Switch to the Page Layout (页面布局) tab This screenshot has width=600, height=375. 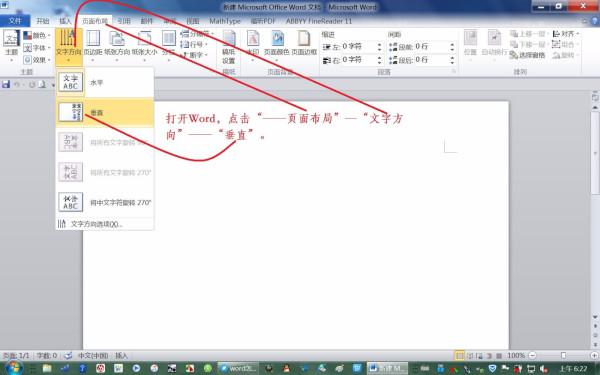click(95, 21)
